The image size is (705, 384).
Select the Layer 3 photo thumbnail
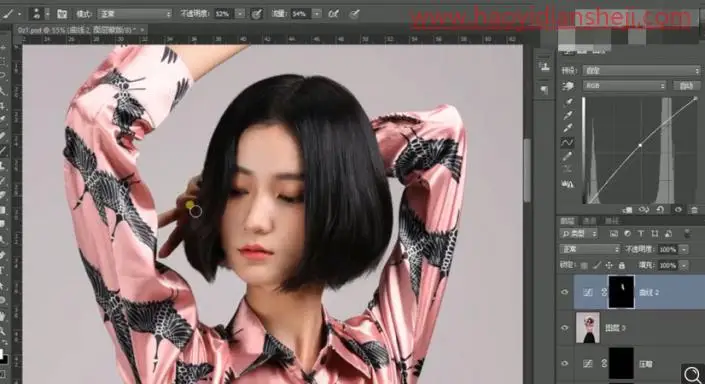(x=588, y=328)
